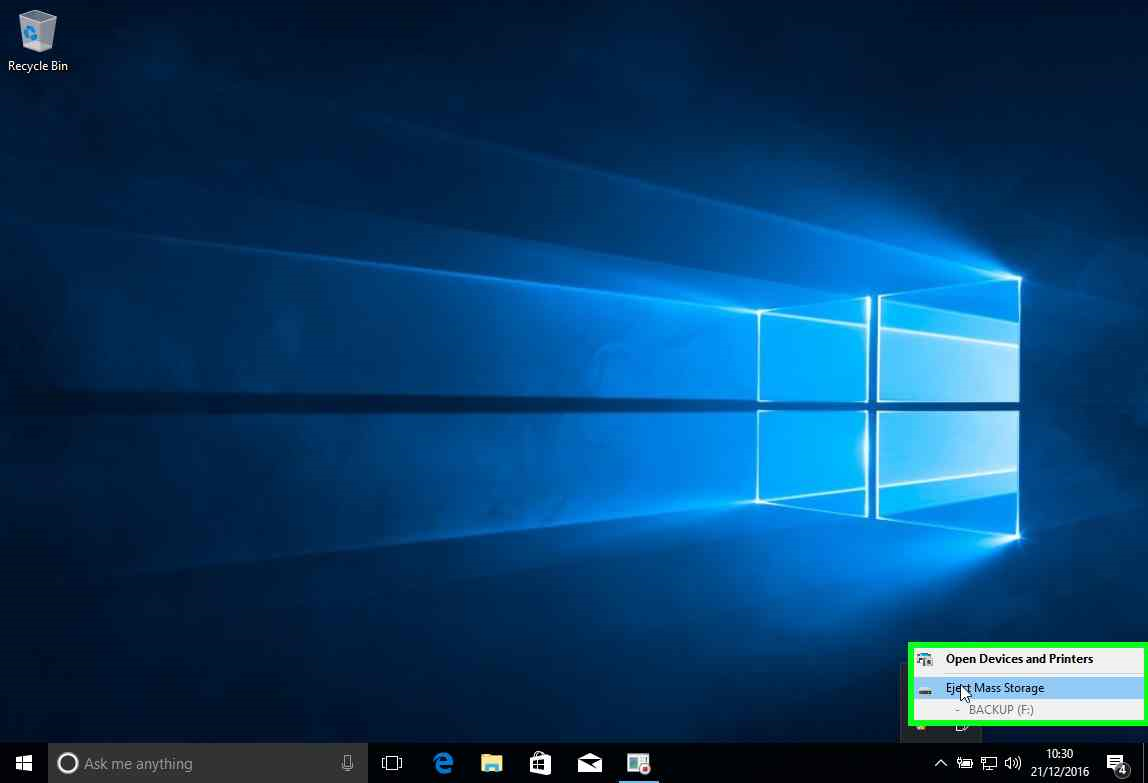1148x783 pixels.
Task: Click the Show Desktop strip at taskbar end
Action: [1144, 763]
